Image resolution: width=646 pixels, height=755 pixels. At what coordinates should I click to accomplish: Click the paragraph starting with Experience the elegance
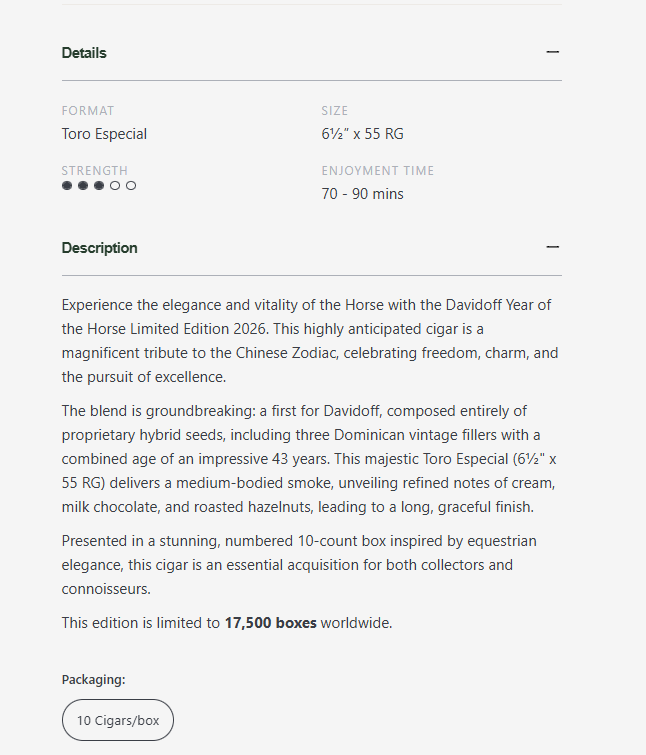310,341
